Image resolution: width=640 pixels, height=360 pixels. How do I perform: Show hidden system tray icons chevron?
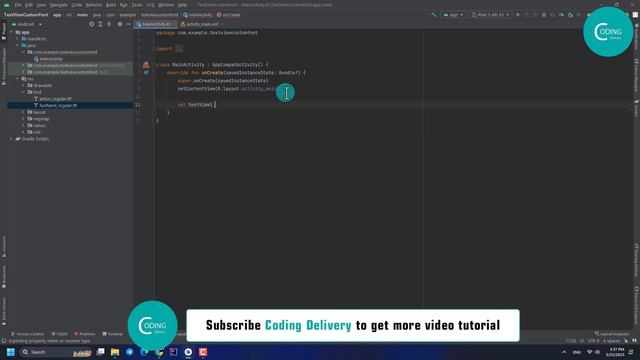[x=564, y=352]
